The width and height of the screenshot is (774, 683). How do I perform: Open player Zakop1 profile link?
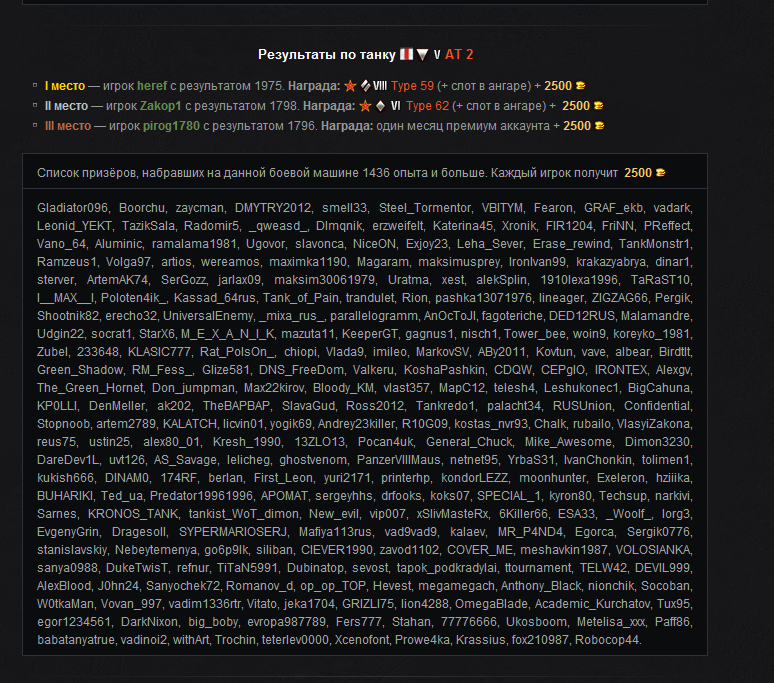click(160, 106)
